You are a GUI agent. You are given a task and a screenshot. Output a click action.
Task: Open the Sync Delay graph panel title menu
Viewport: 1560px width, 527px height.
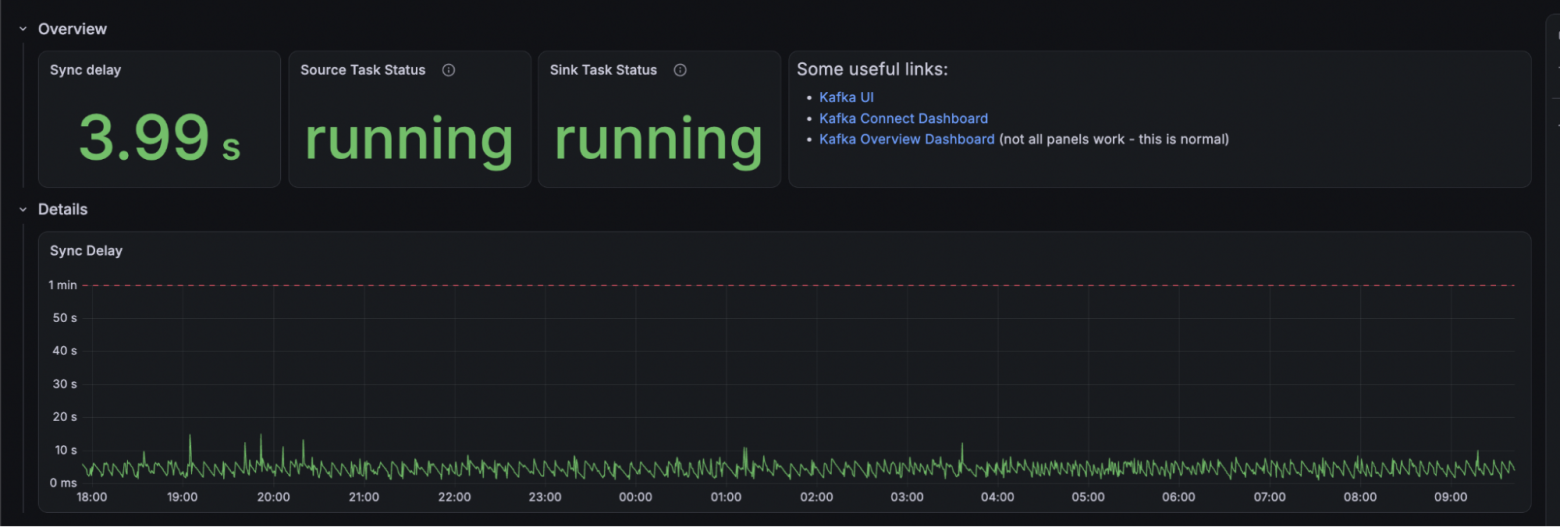pyautogui.click(x=86, y=250)
